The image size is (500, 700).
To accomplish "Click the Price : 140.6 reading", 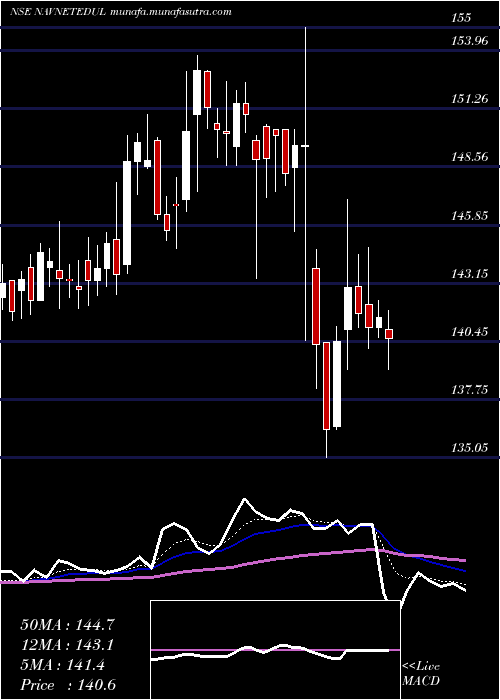I will [x=68, y=685].
